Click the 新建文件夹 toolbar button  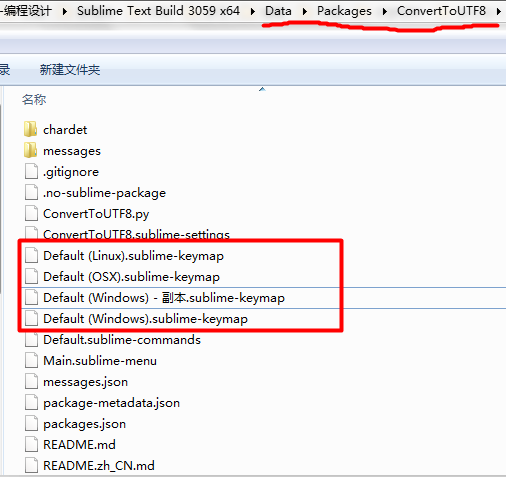pyautogui.click(x=70, y=70)
